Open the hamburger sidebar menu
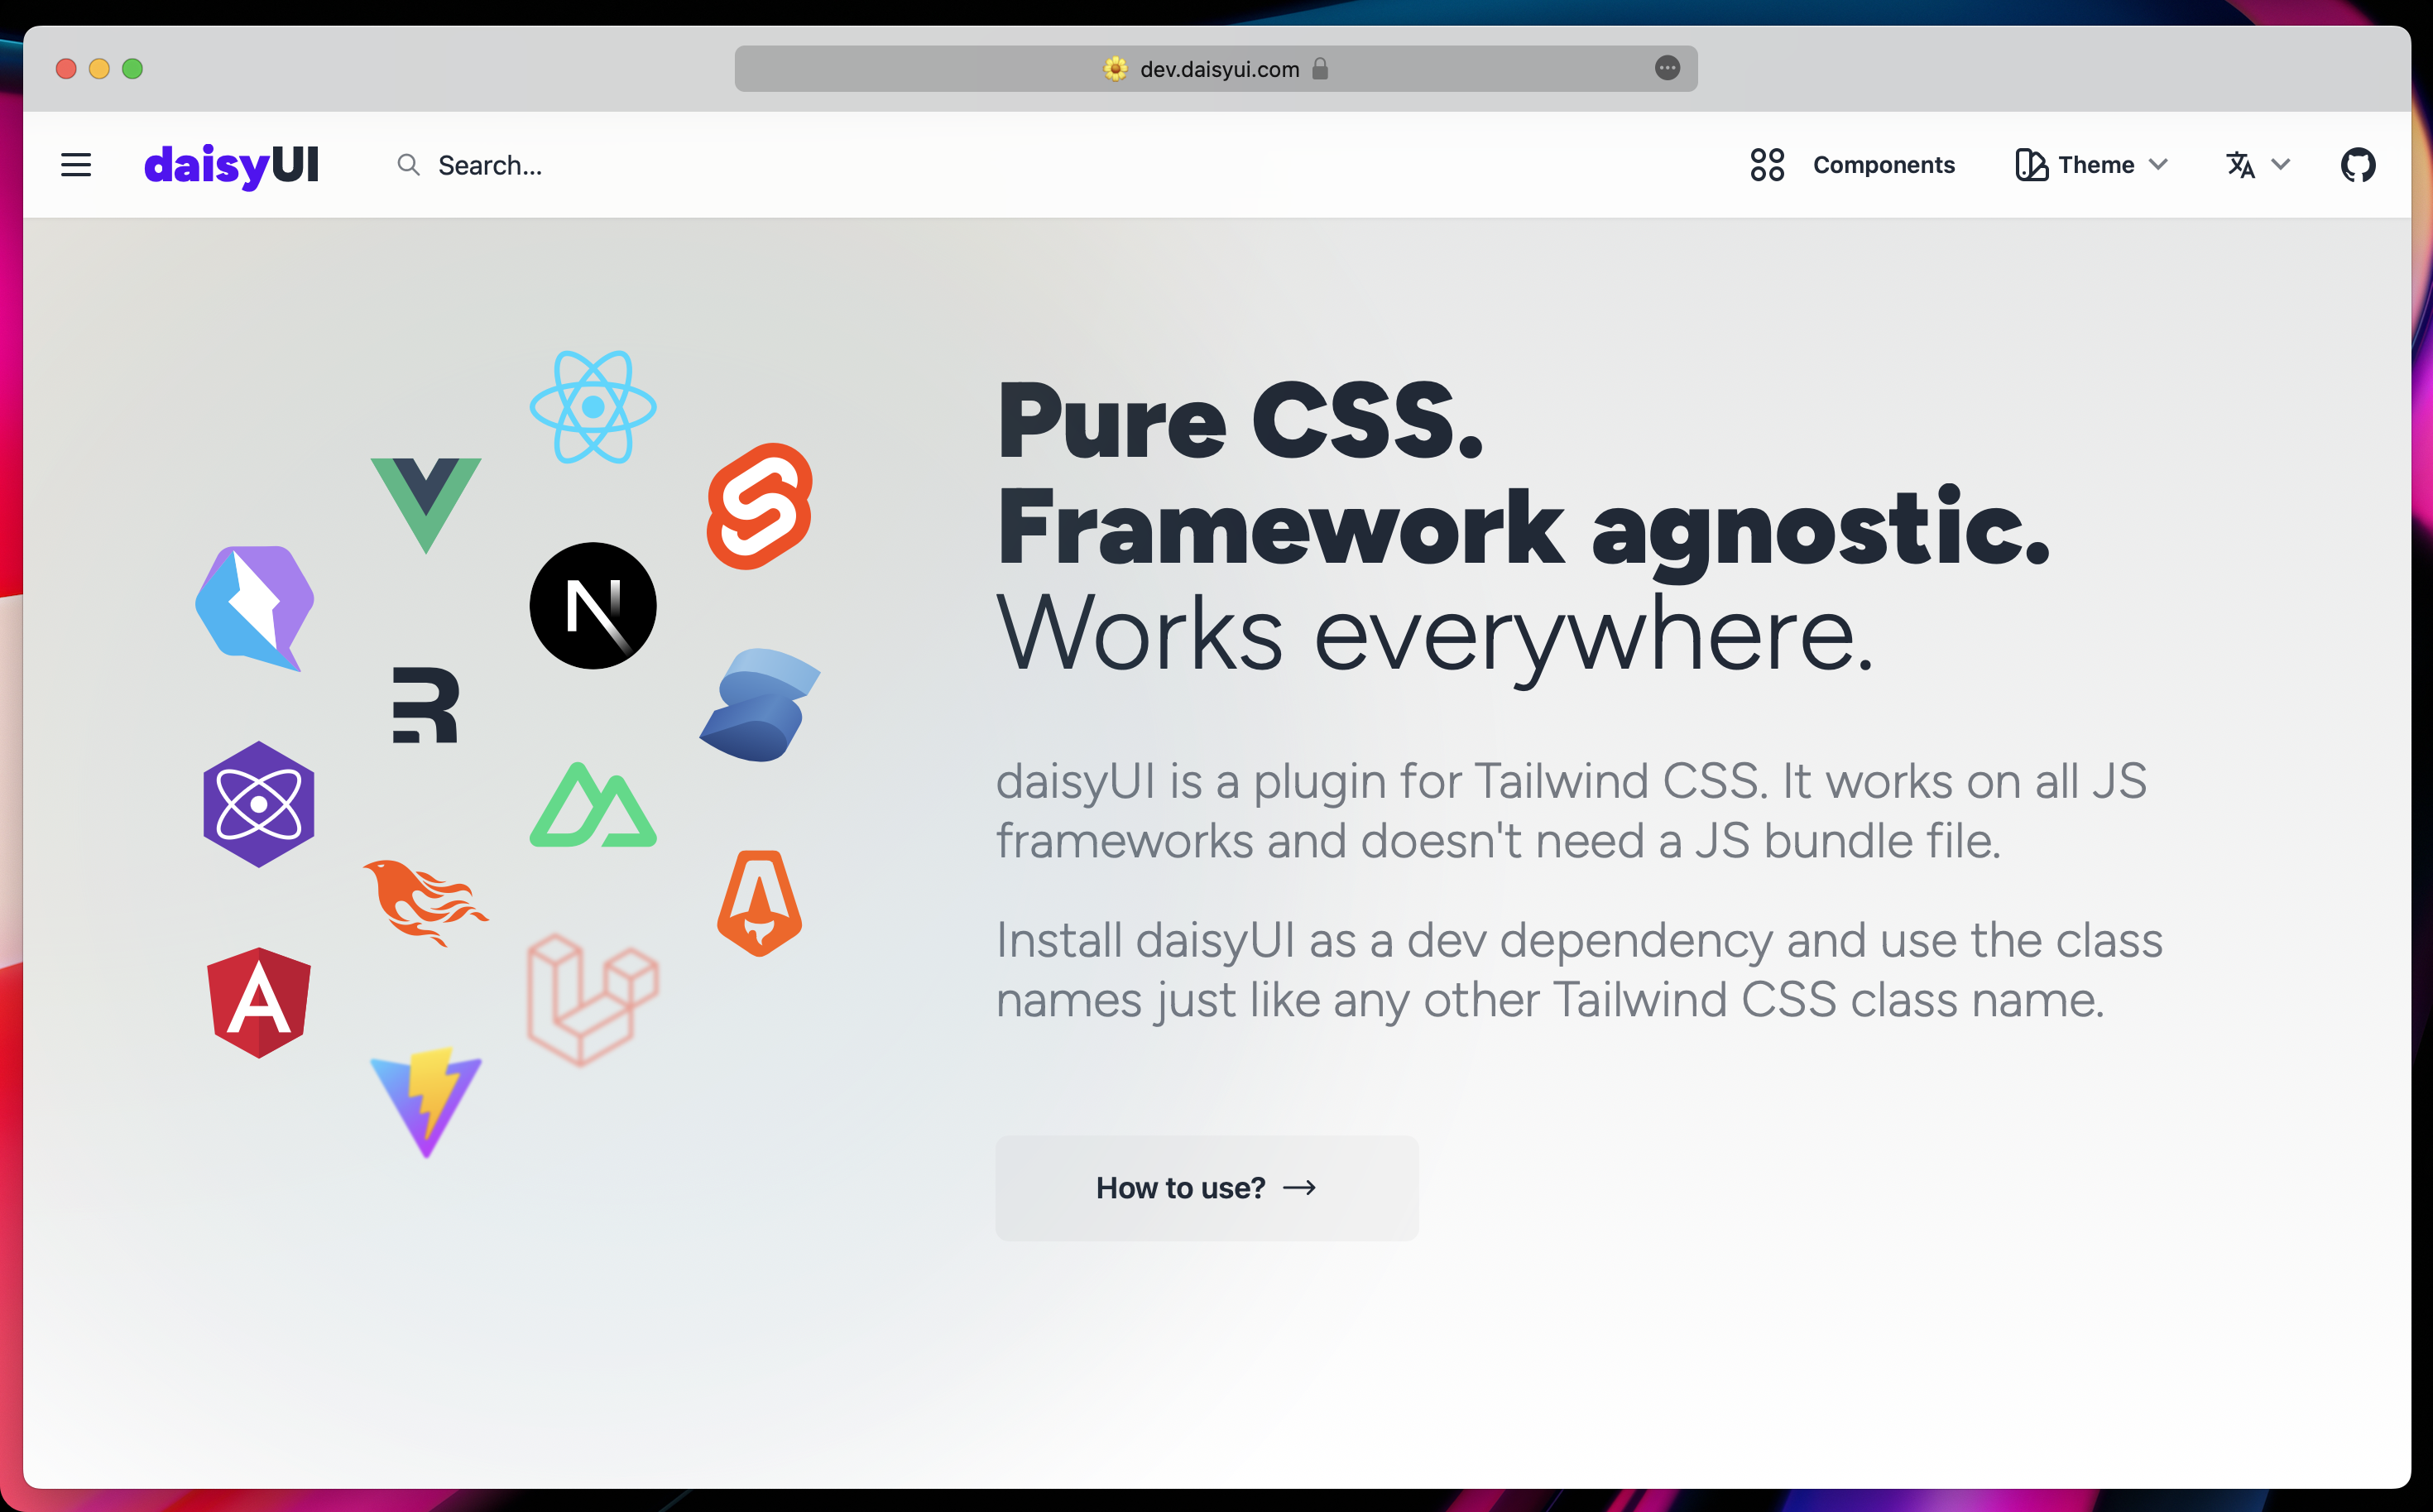The image size is (2433, 1512). coord(76,165)
